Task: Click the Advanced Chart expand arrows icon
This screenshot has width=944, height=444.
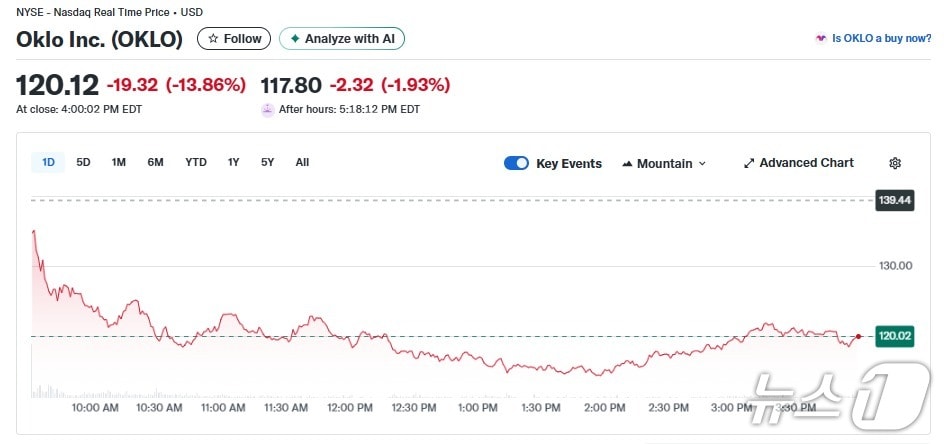Action: pos(749,163)
